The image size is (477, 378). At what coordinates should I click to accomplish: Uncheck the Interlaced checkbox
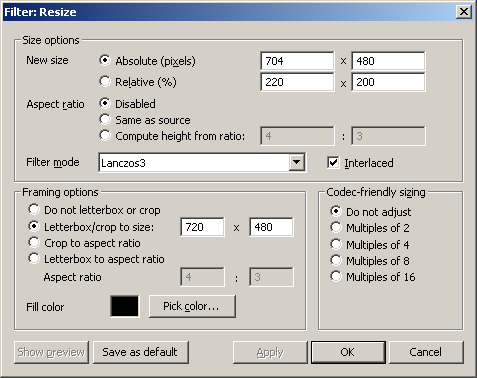(x=333, y=163)
